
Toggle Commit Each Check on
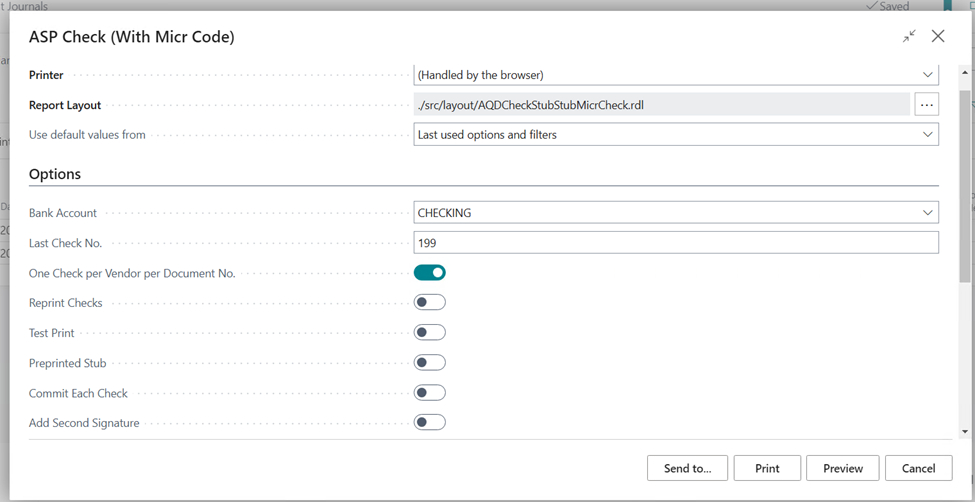point(430,393)
